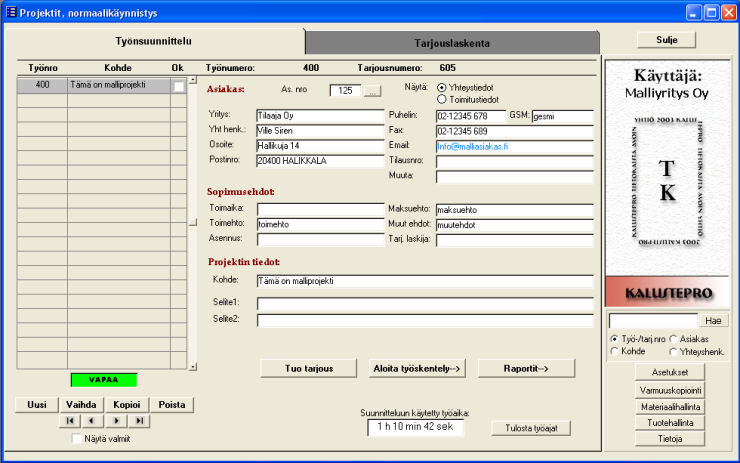Open Asetukset settings
Image resolution: width=740 pixels, height=463 pixels.
point(670,372)
